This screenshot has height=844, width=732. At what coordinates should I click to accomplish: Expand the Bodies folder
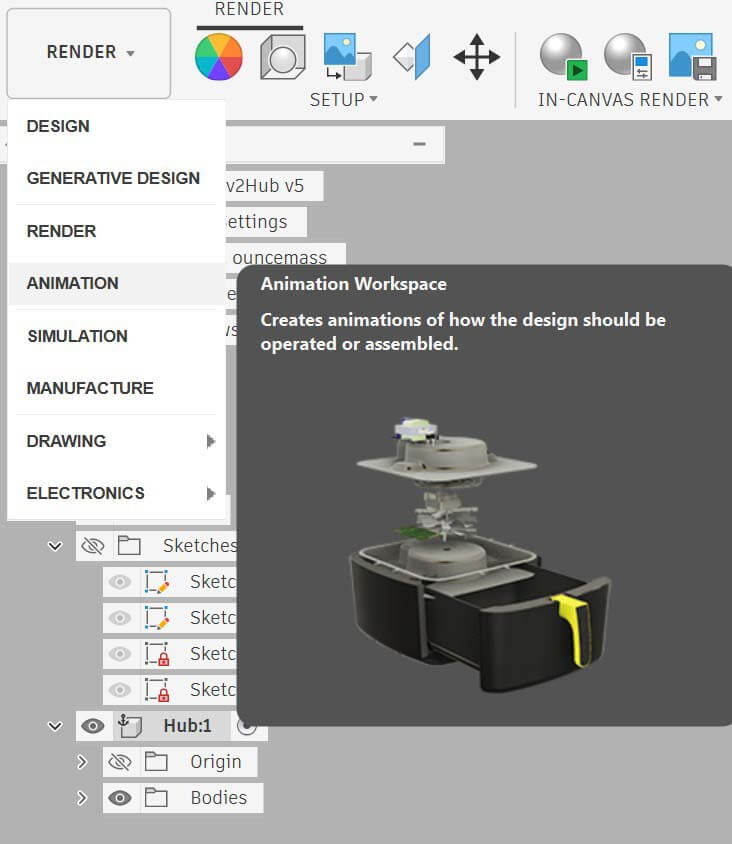tap(82, 798)
